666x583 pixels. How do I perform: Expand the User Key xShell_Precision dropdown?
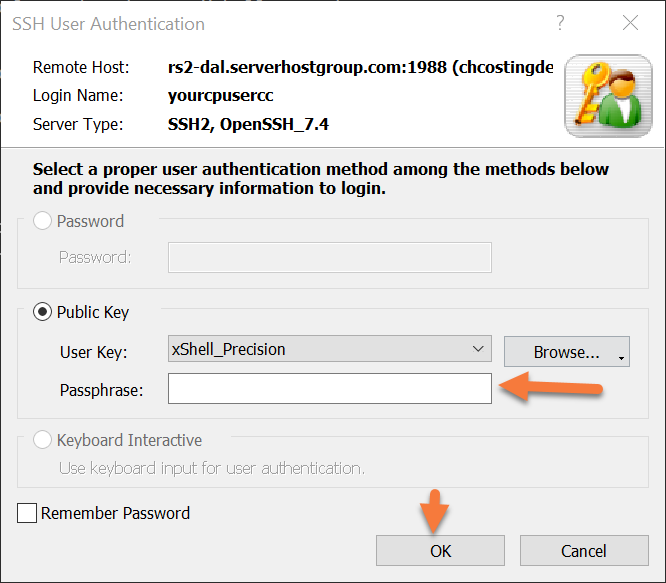click(477, 349)
